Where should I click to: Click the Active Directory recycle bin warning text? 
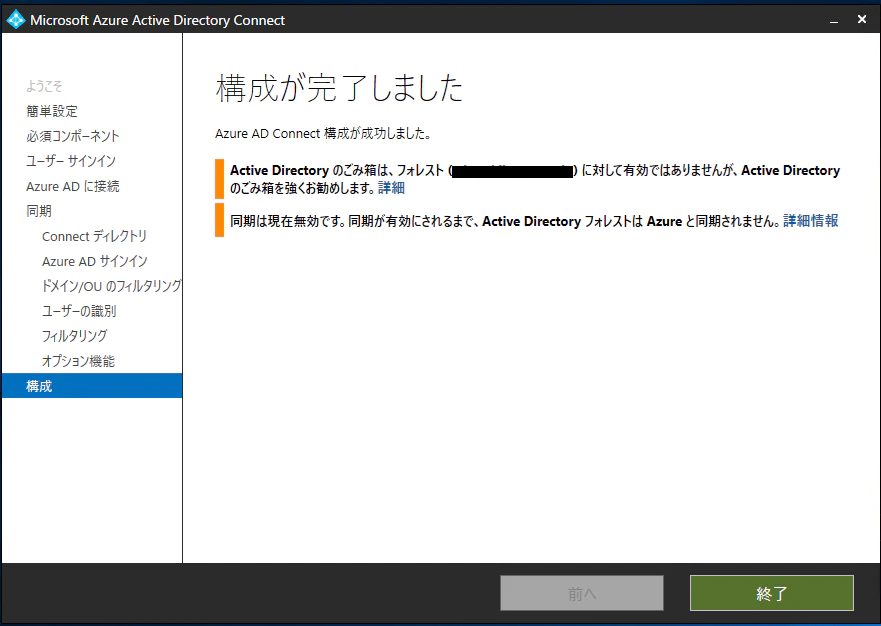click(535, 179)
